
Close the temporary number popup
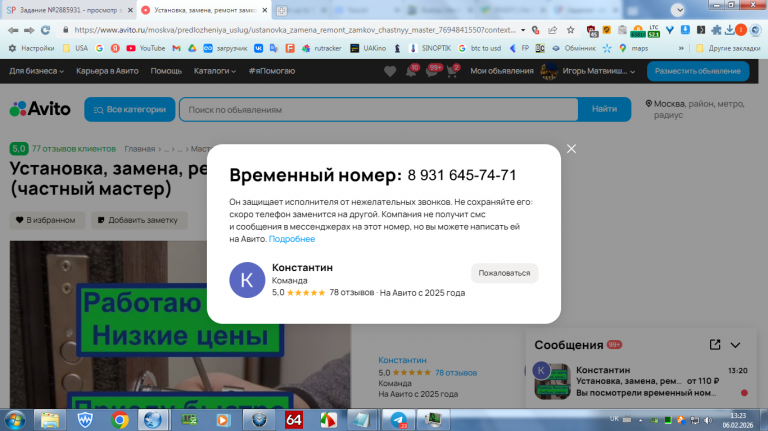(x=571, y=149)
